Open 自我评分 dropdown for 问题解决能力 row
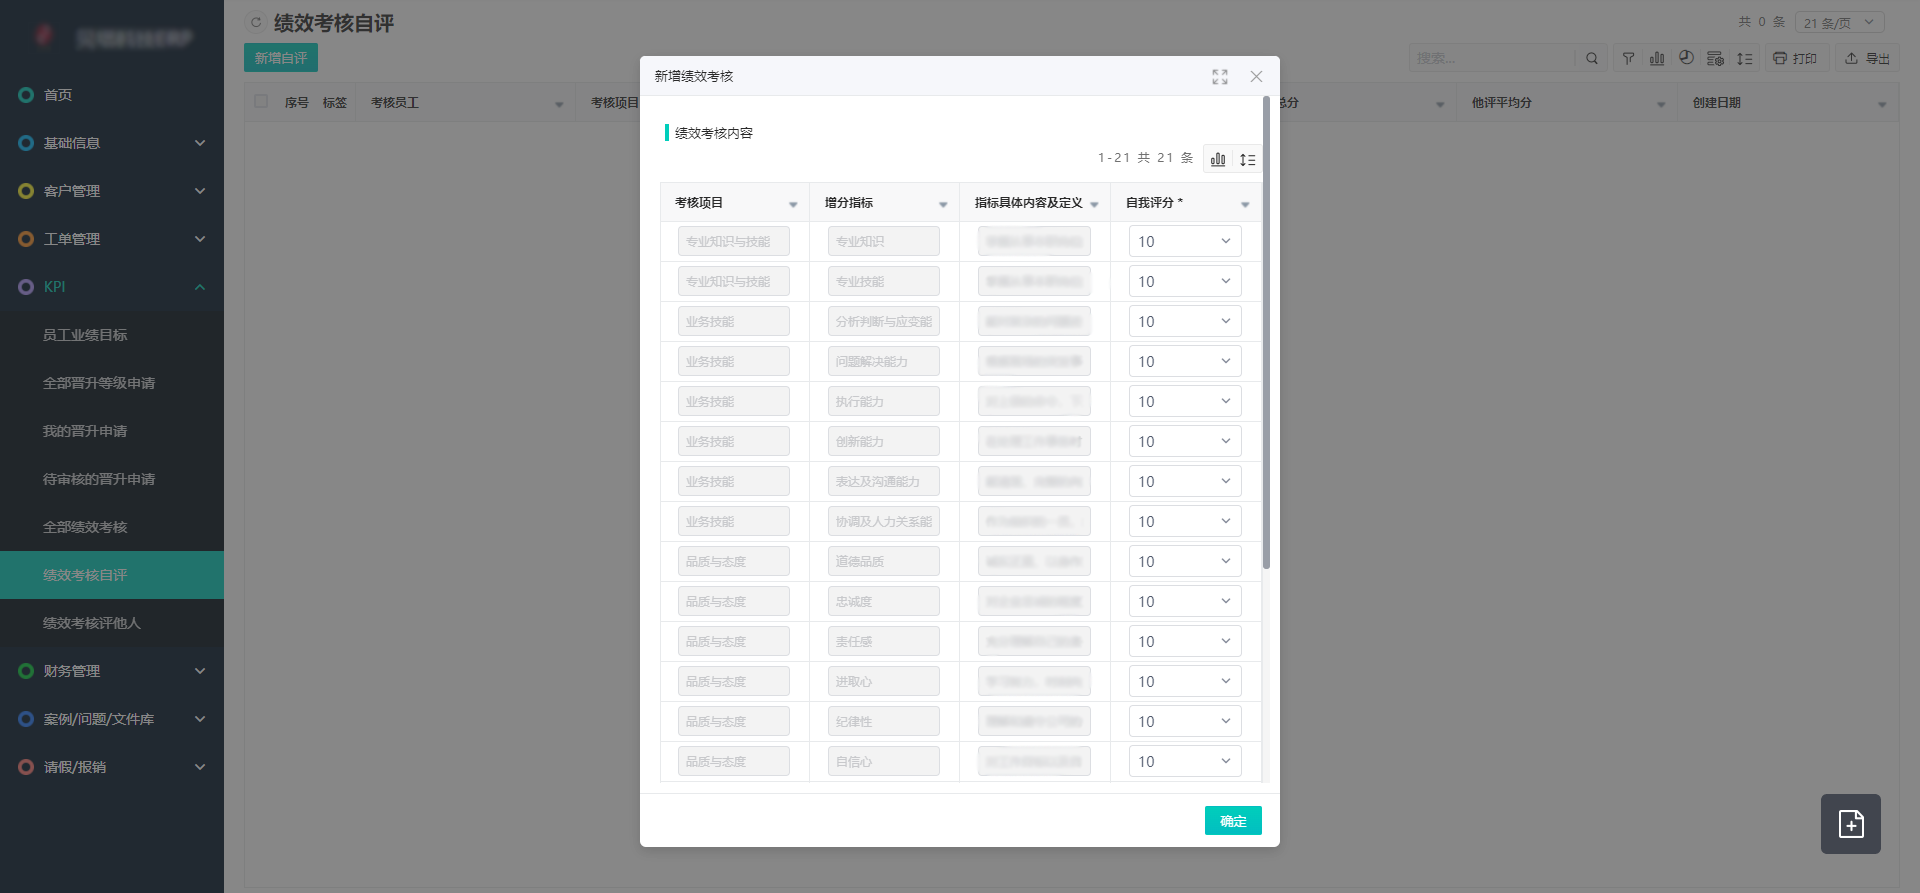Screen dimensions: 1920x893 pos(1185,361)
